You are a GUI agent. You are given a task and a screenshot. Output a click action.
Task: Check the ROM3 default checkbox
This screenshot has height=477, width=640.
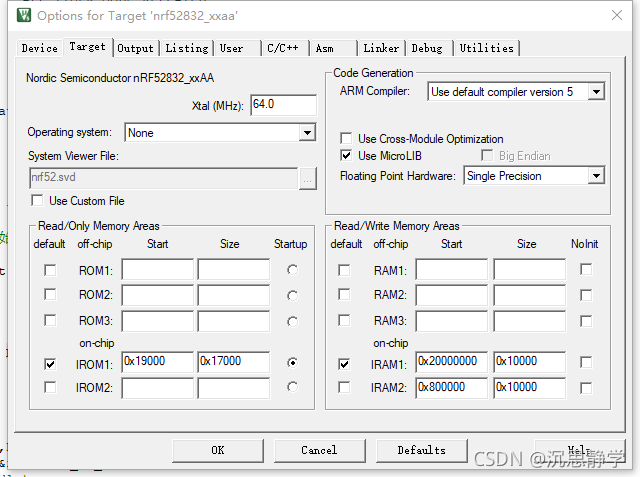(50, 320)
